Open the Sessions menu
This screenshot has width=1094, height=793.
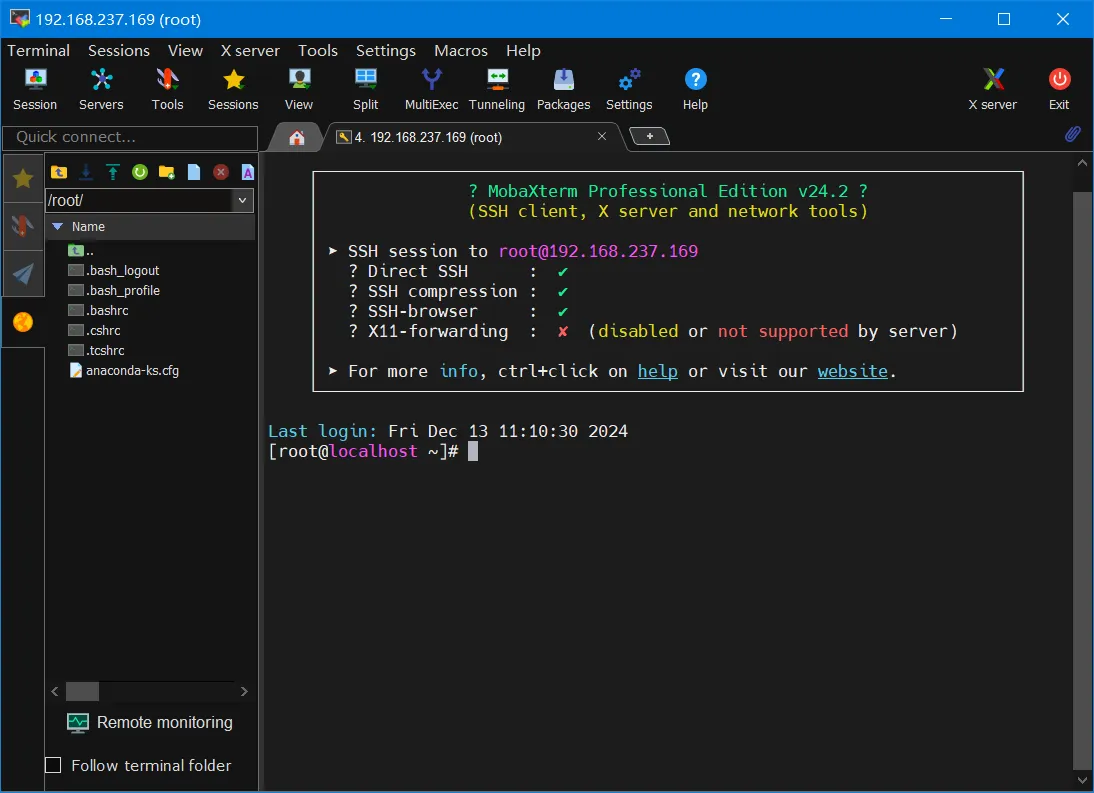(x=119, y=50)
